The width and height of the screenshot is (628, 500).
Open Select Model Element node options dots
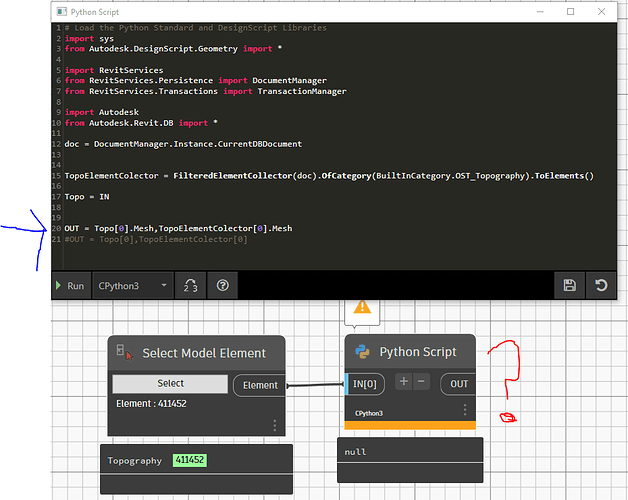(x=274, y=425)
